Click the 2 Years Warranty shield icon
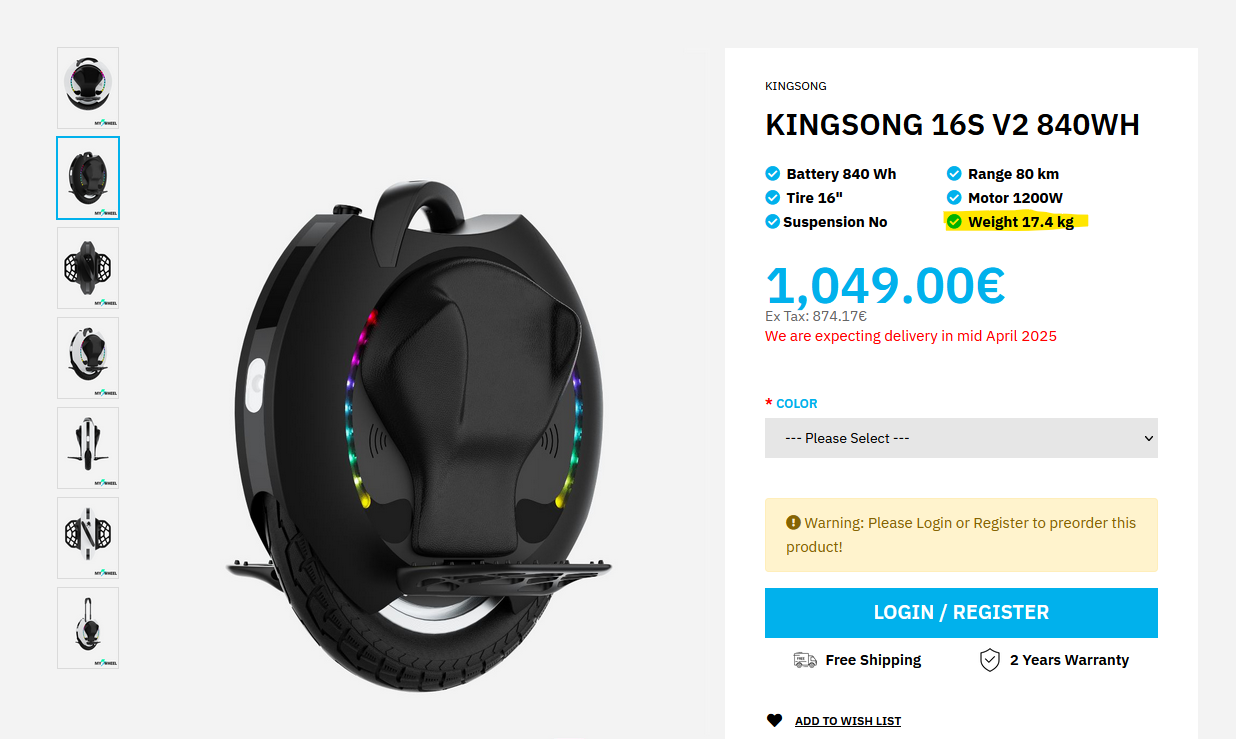This screenshot has height=739, width=1236. tap(989, 660)
